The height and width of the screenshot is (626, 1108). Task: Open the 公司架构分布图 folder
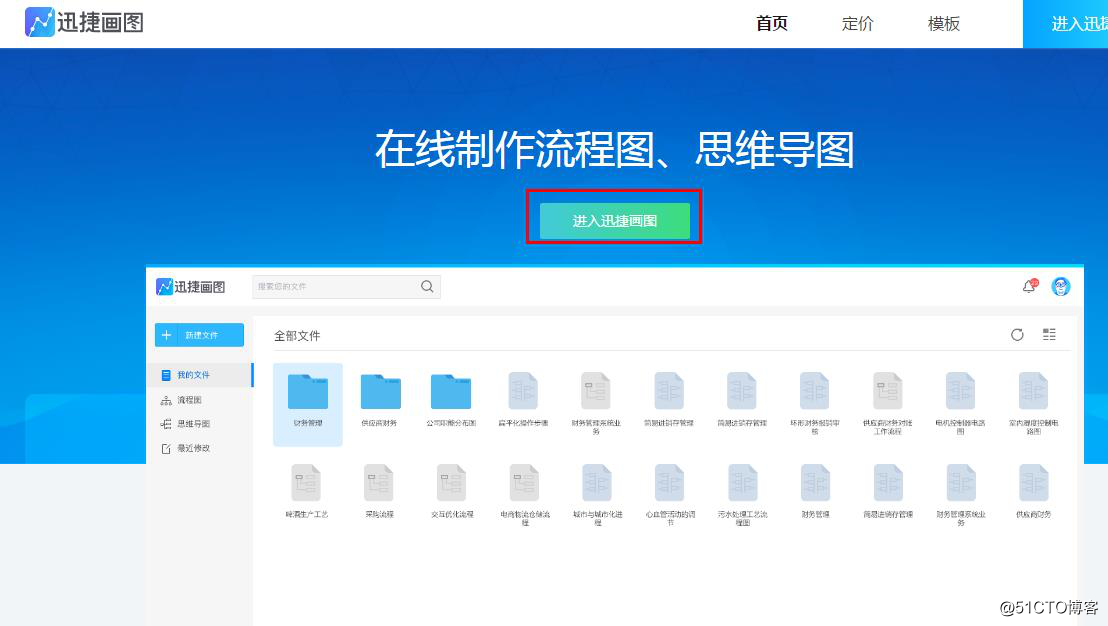pyautogui.click(x=451, y=400)
